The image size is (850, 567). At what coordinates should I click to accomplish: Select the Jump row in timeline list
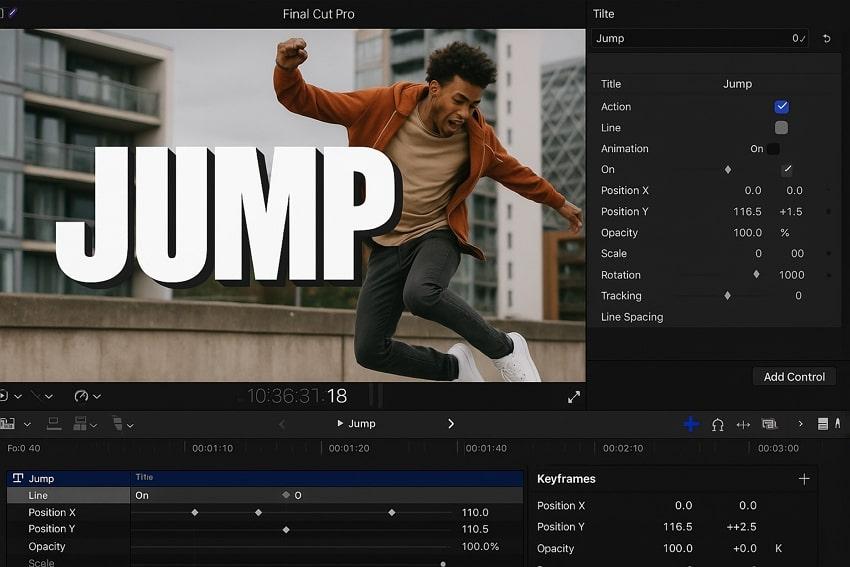tap(42, 479)
